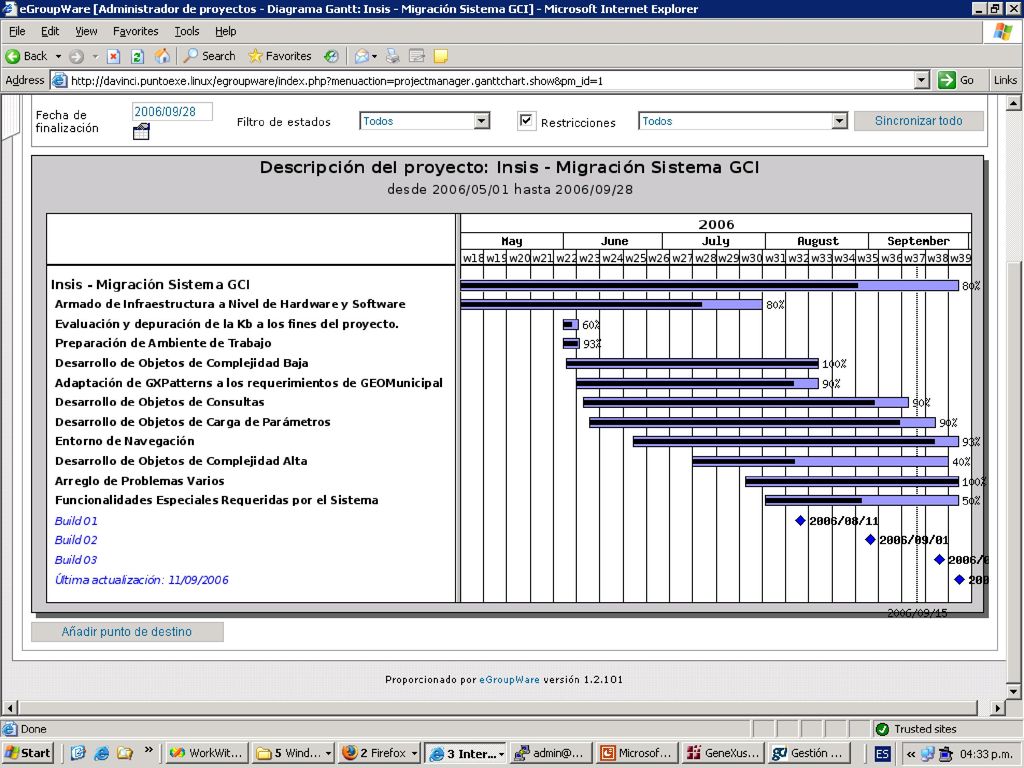Click the Desarrollo de Objetos de Consultas bar
This screenshot has width=1024, height=768.
coord(746,402)
